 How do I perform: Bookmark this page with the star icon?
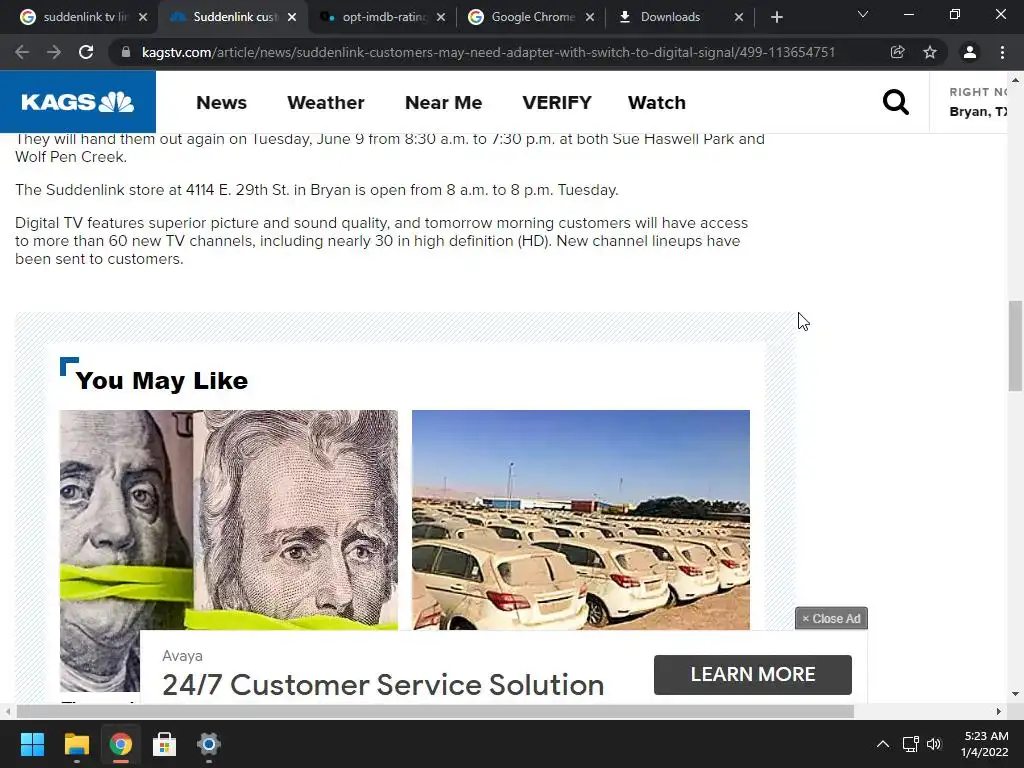[x=930, y=52]
